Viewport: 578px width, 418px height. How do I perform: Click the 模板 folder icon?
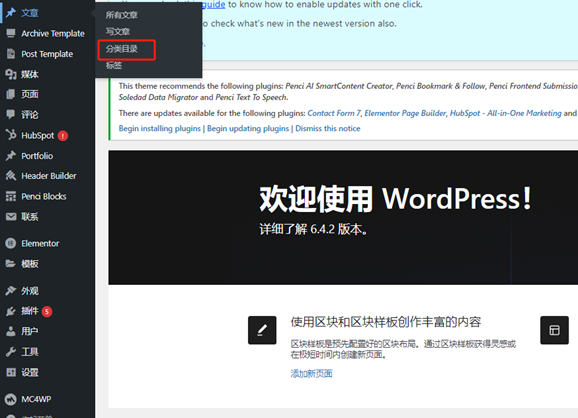coord(11,264)
